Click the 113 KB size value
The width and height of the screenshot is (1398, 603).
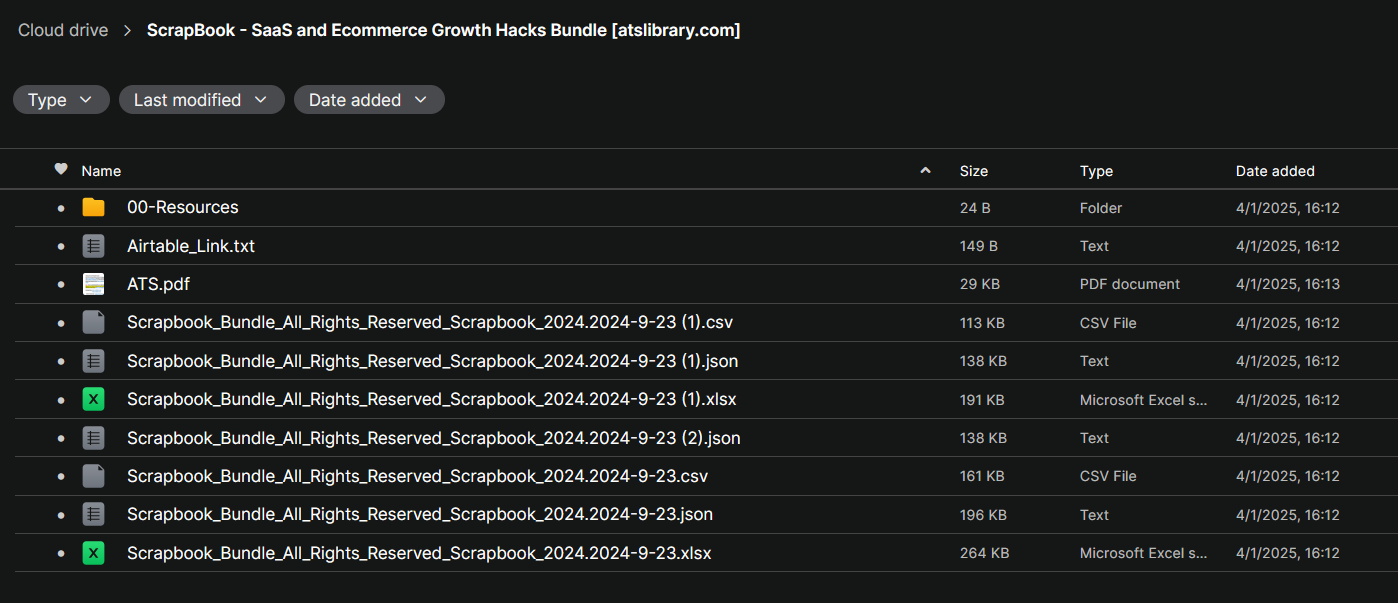(982, 323)
